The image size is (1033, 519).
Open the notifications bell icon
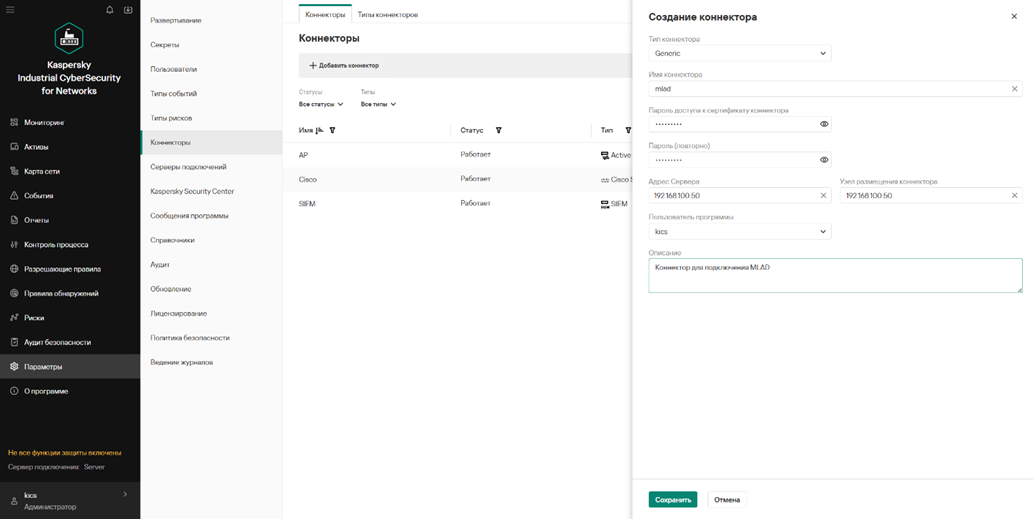click(x=110, y=10)
